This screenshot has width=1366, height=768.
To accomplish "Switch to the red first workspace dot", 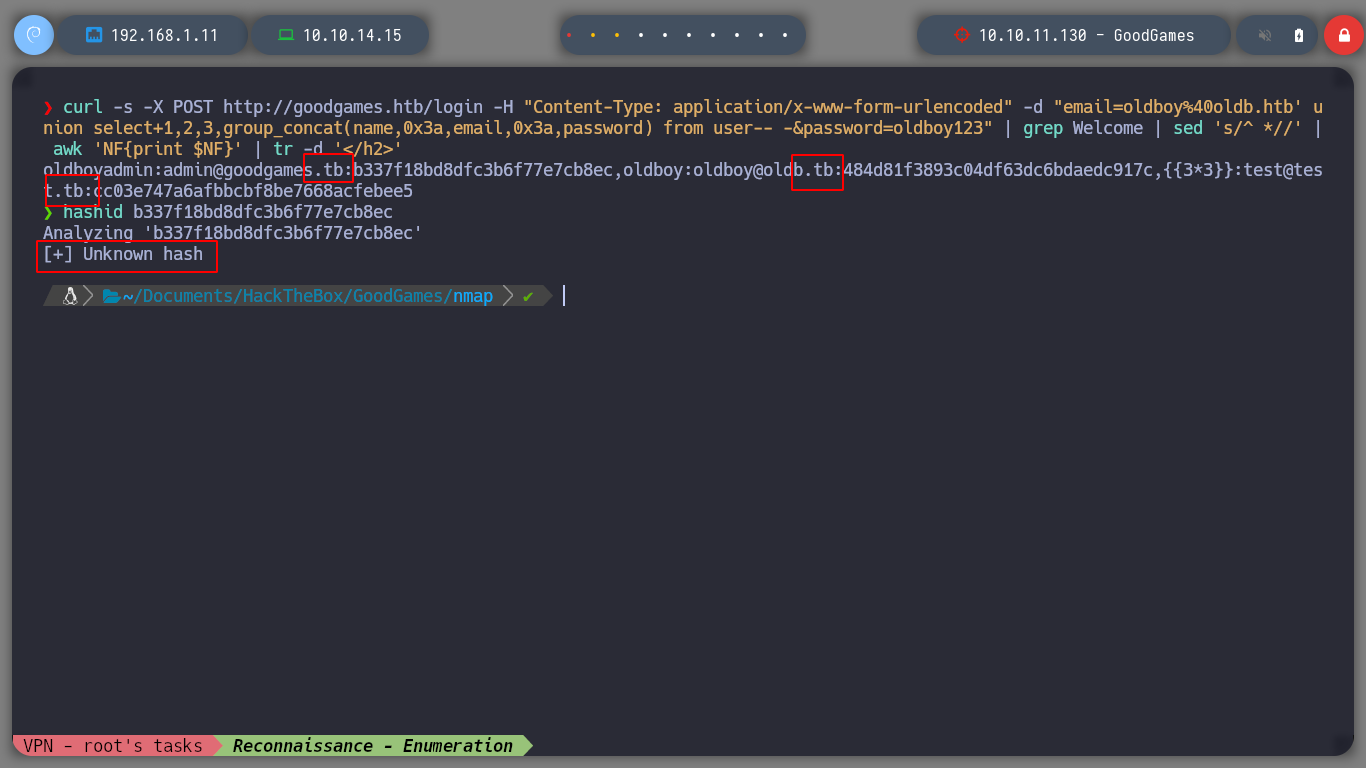I will (x=569, y=35).
